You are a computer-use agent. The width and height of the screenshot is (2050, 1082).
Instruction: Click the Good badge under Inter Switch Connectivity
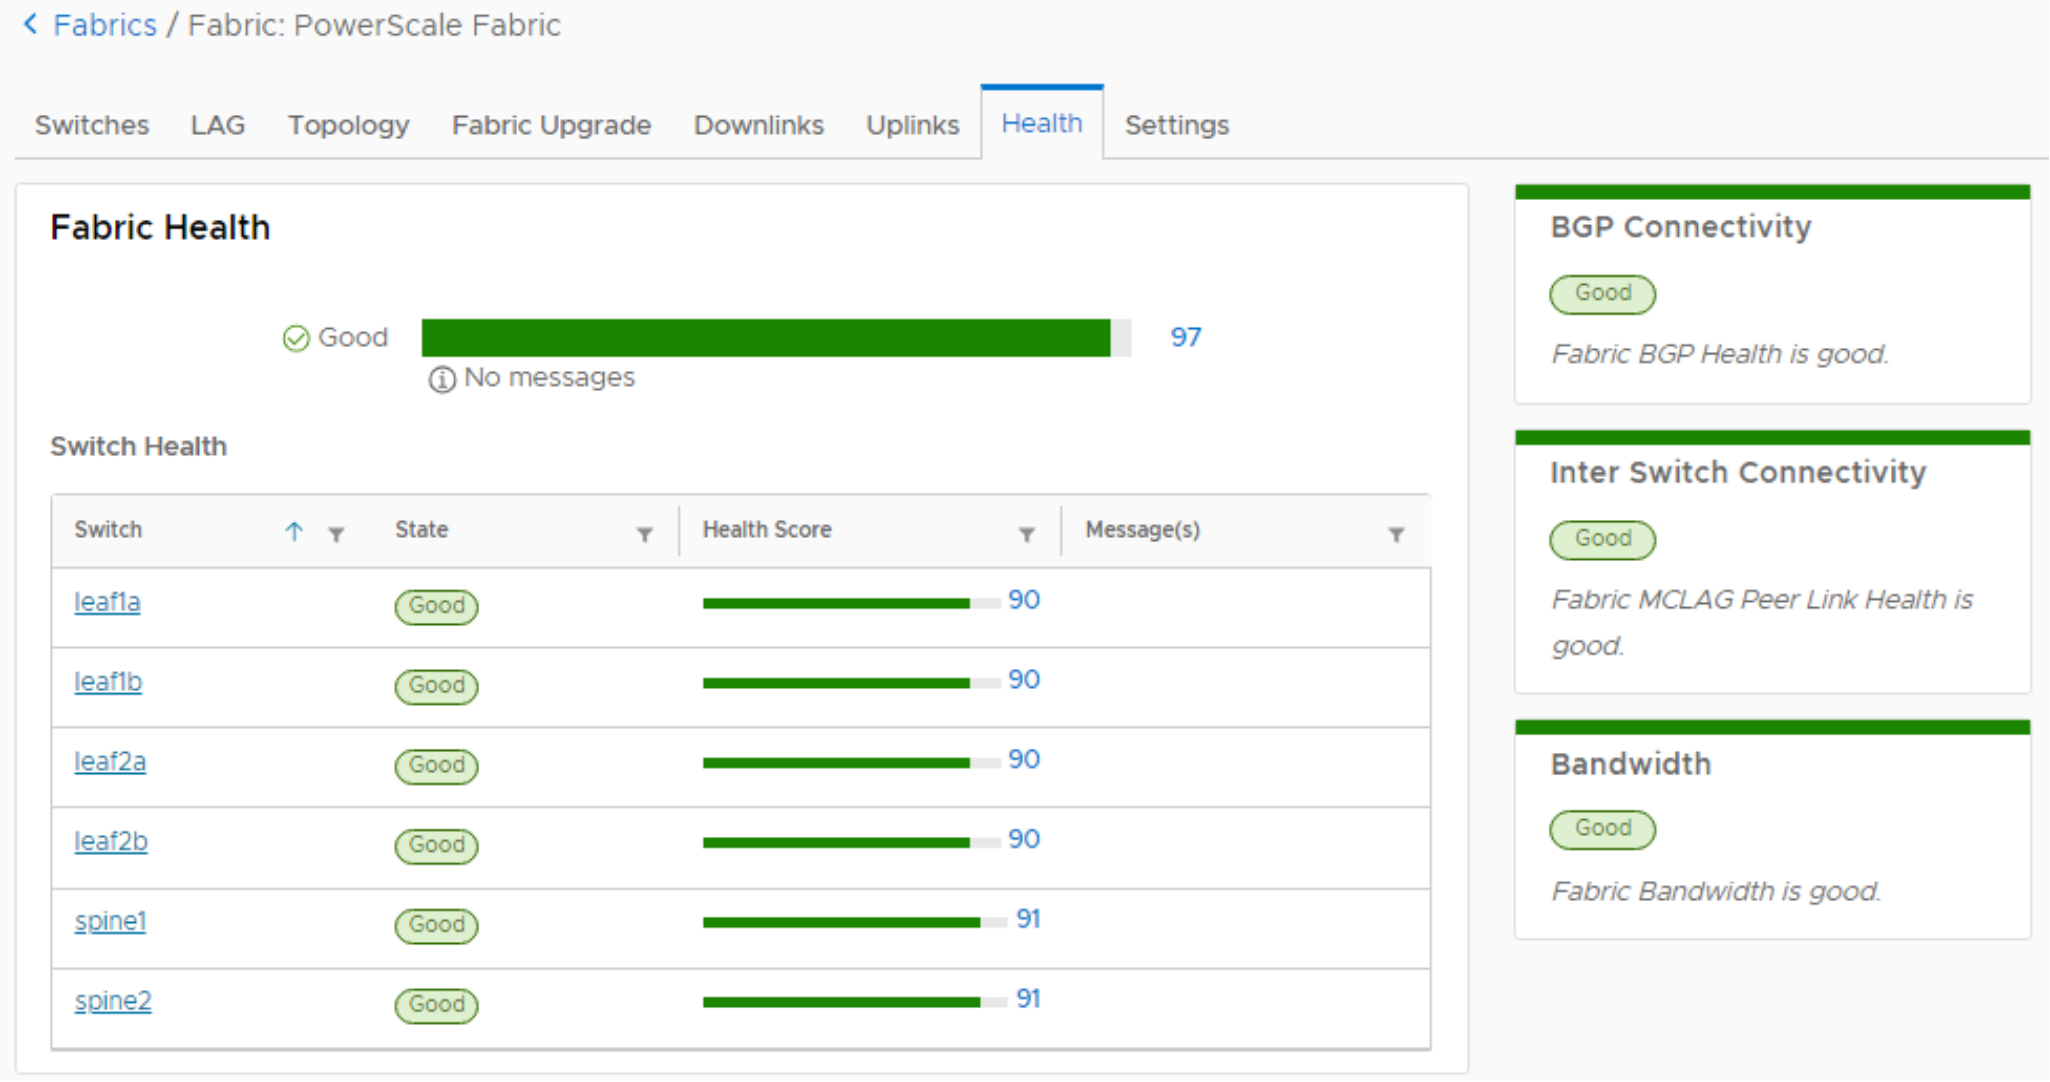(1603, 539)
